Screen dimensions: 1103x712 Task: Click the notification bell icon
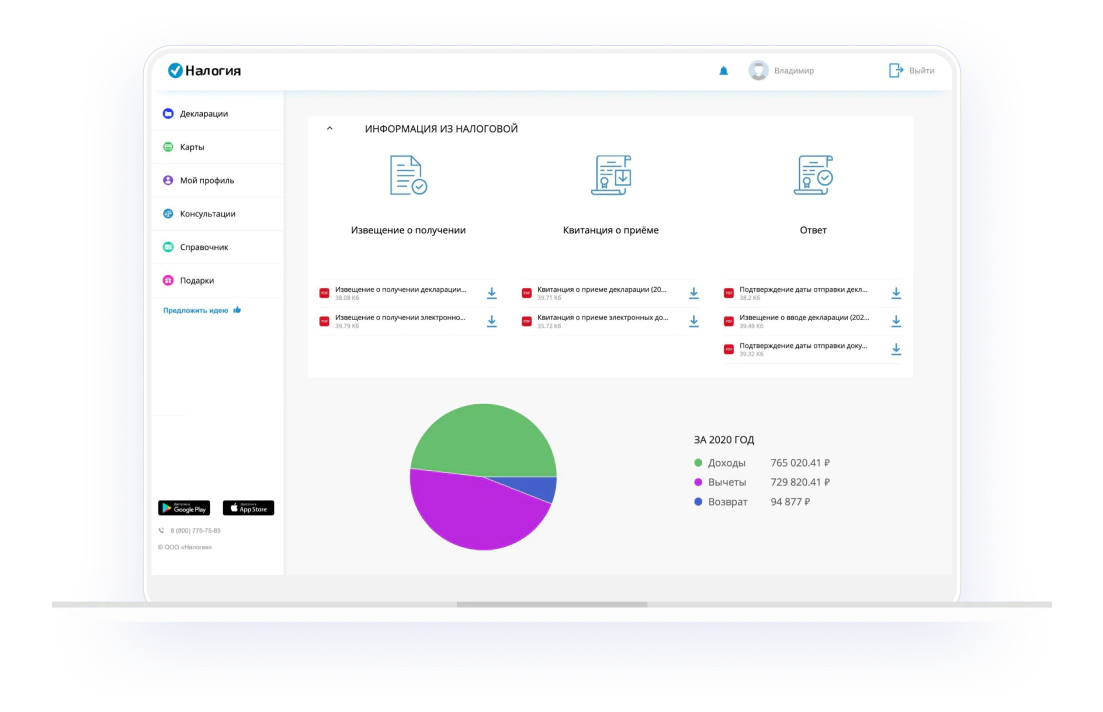pyautogui.click(x=724, y=71)
